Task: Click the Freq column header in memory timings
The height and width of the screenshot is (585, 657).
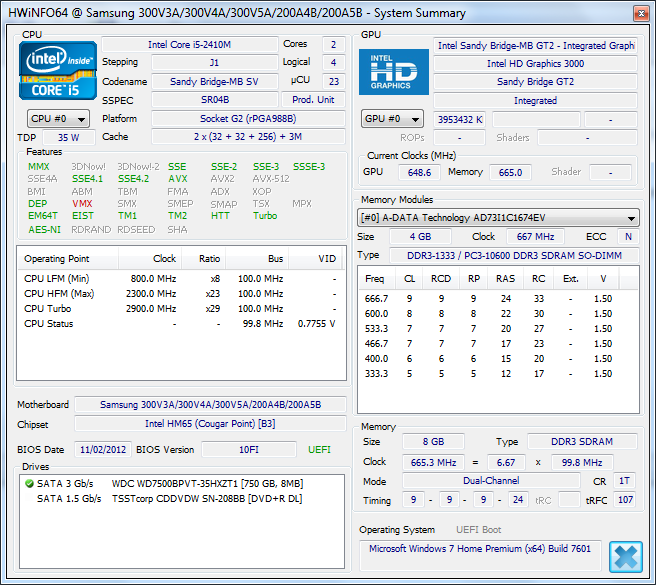Action: (376, 279)
